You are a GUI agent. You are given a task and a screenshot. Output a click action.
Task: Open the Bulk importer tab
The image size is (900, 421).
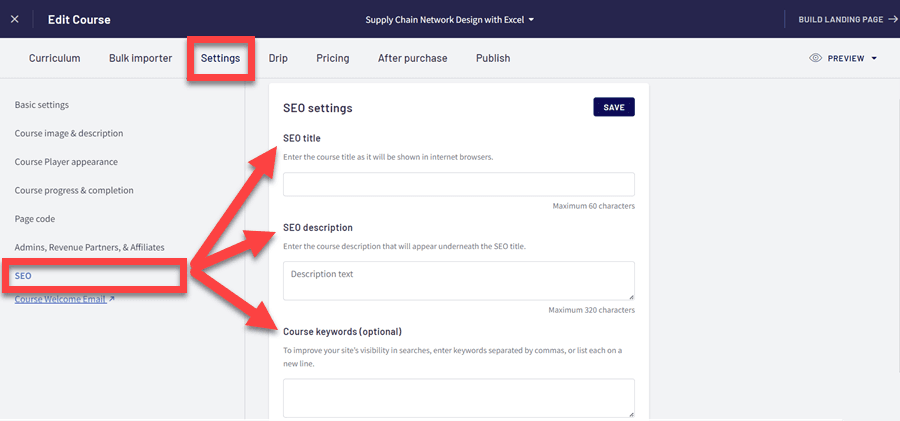coord(141,58)
